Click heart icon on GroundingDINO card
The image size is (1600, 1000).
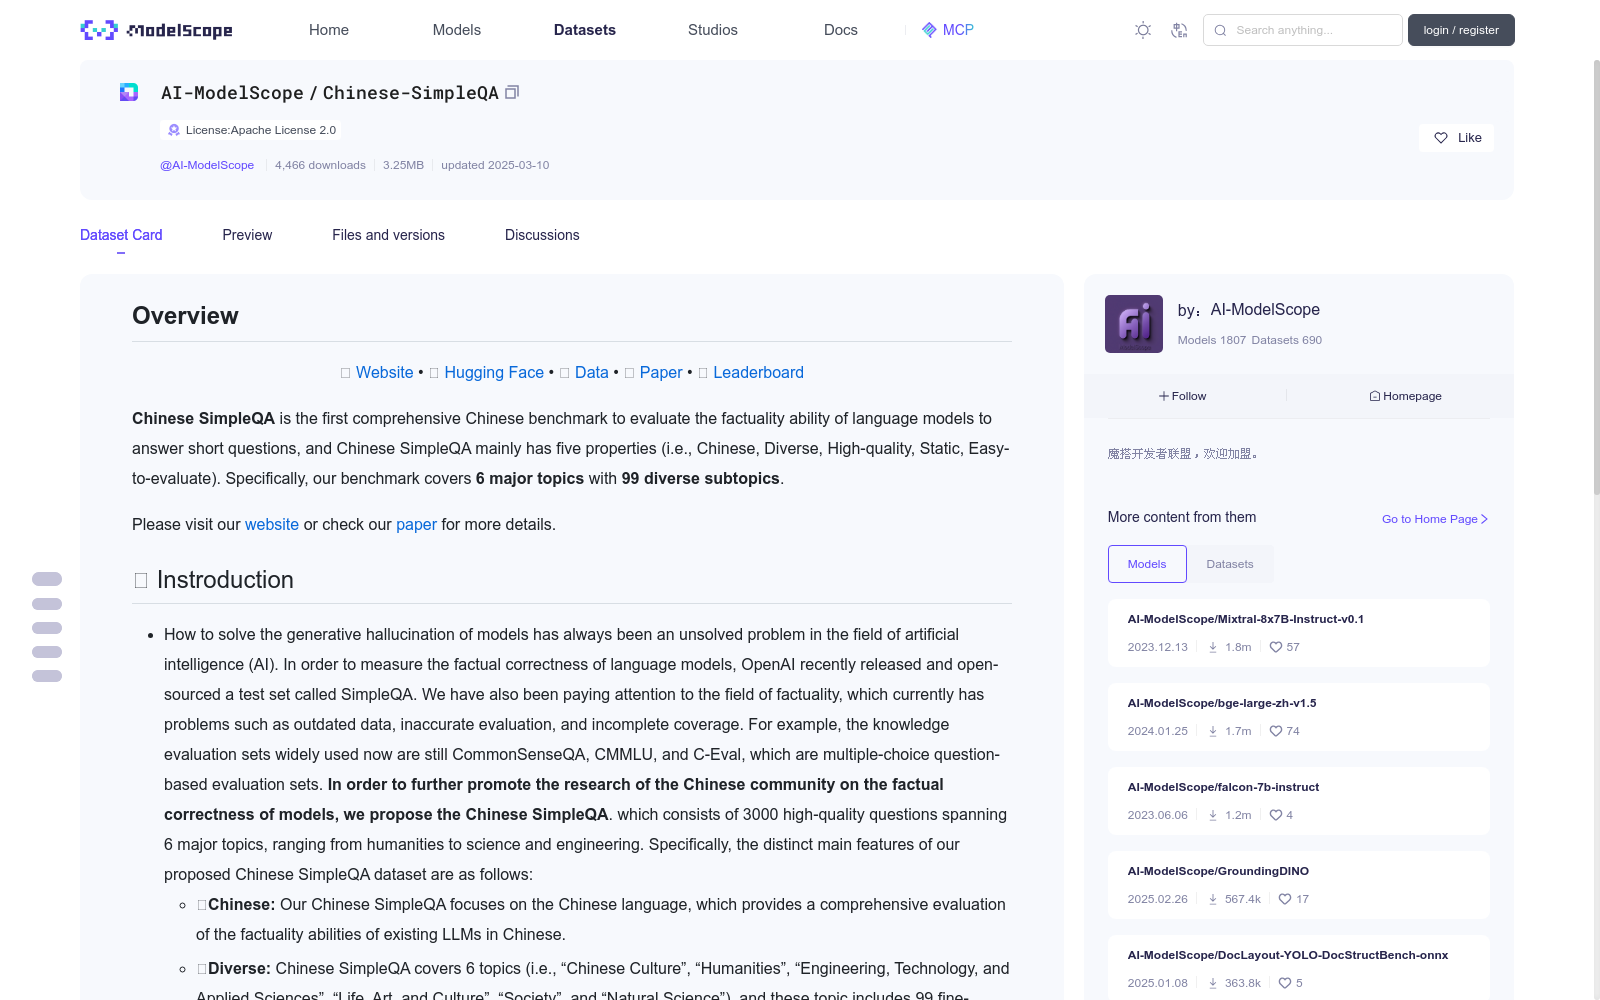click(x=1285, y=899)
